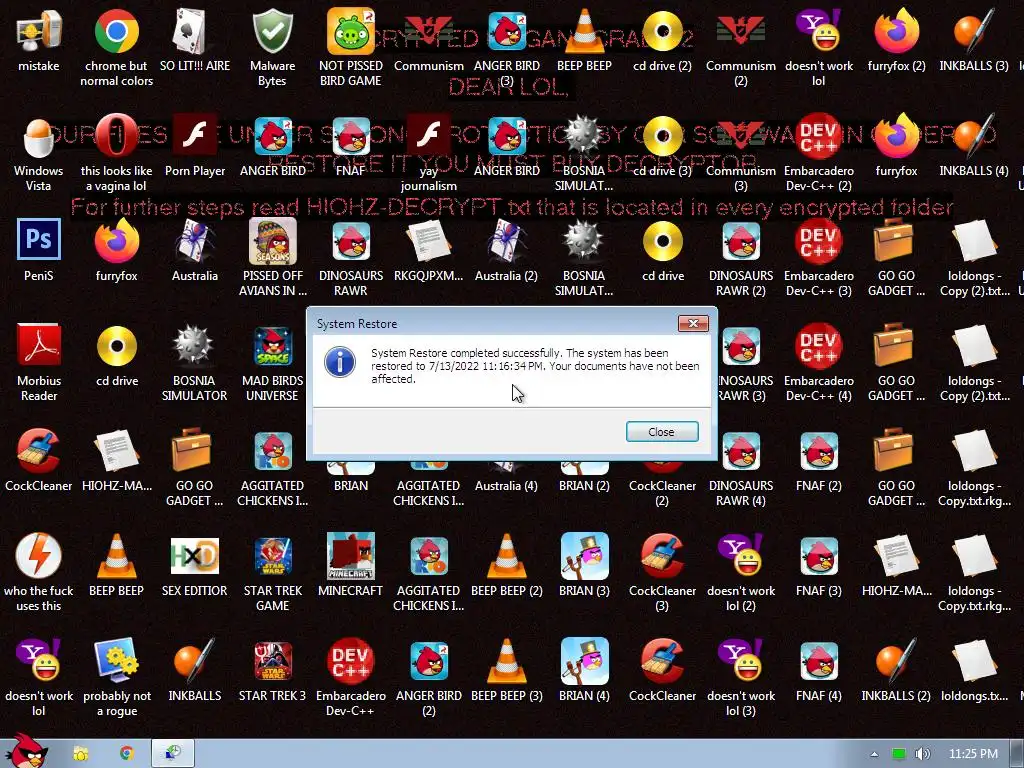Click the System Restore taskbar button

point(173,754)
